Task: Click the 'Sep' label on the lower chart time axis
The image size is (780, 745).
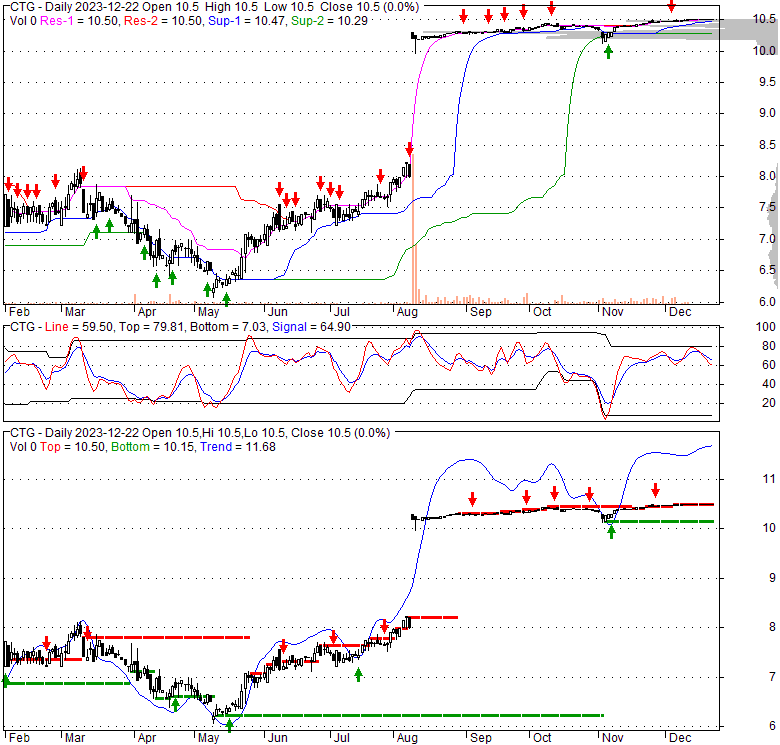Action: (481, 738)
